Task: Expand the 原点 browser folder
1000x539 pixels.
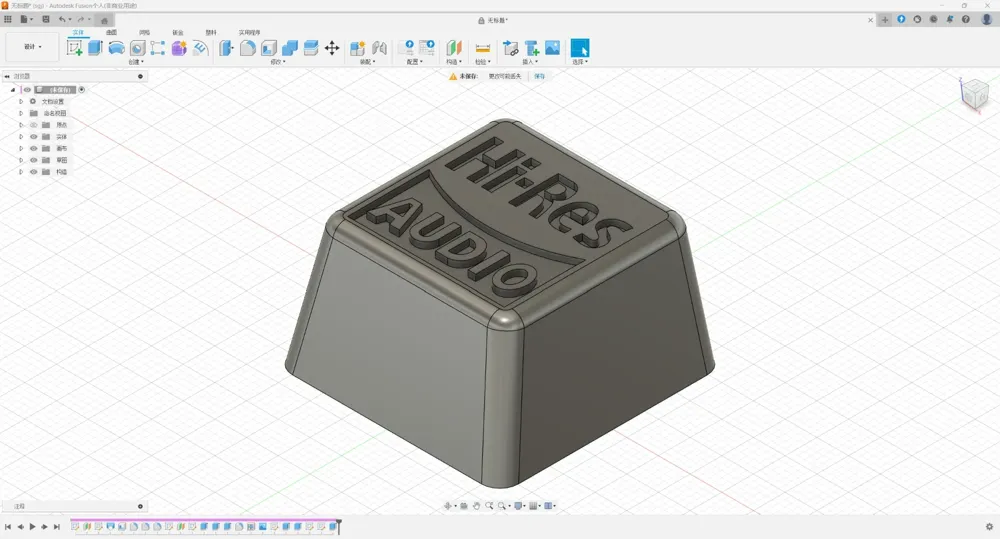Action: [21, 125]
